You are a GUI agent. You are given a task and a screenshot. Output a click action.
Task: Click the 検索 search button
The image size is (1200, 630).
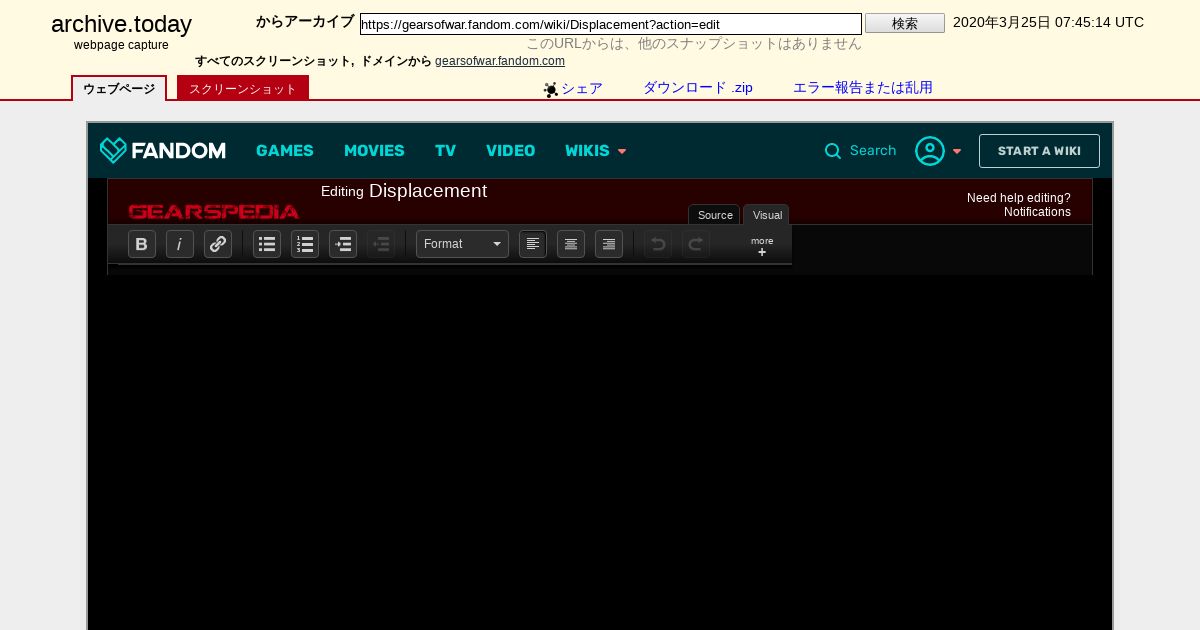coord(905,23)
